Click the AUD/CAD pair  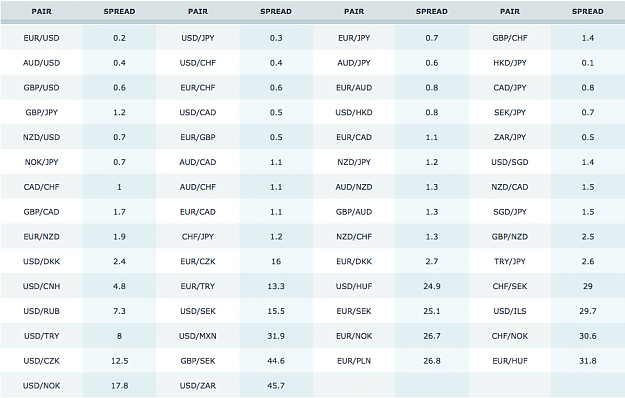coord(198,162)
